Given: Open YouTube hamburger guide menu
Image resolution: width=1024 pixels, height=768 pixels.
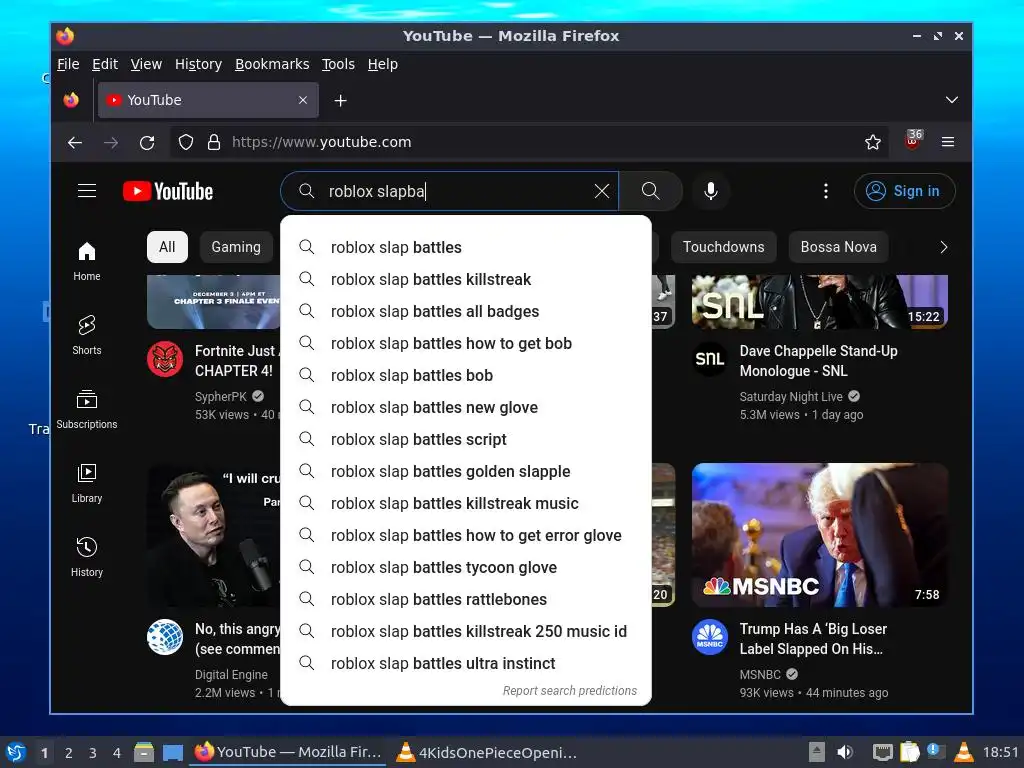Looking at the screenshot, I should [87, 191].
